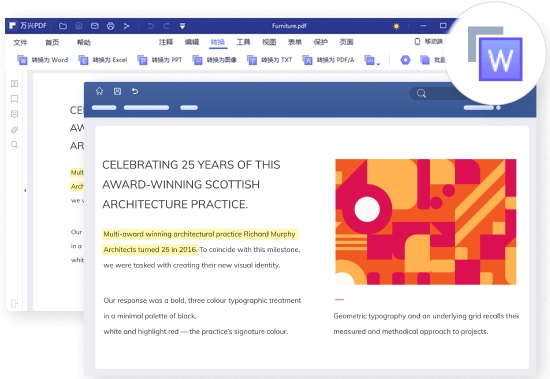Collapse the left sidebar panel arrow
The image size is (550, 379).
25,191
